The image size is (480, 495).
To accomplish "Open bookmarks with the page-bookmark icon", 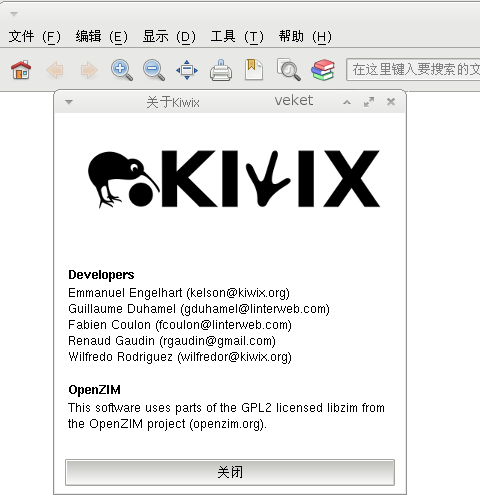I will point(254,70).
